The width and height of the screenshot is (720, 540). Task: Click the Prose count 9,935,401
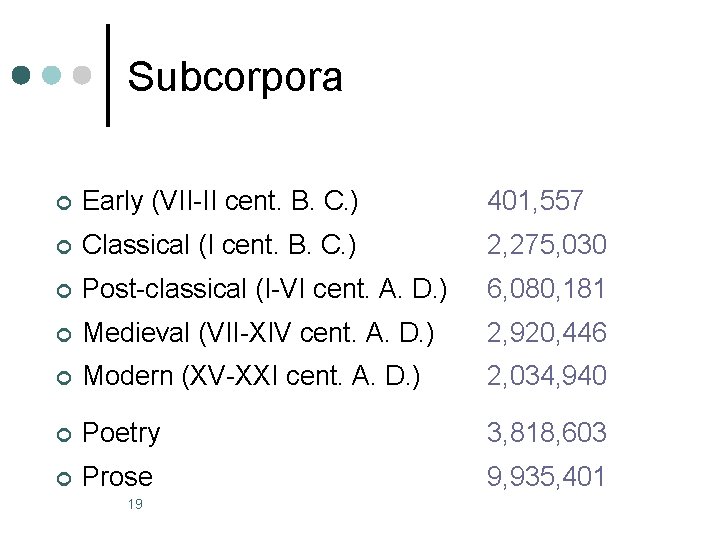[546, 477]
